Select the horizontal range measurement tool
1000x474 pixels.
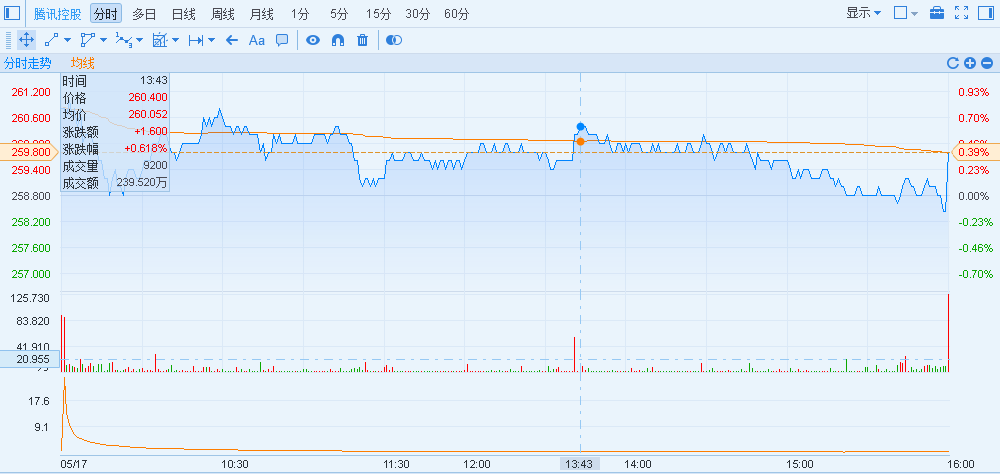point(196,40)
